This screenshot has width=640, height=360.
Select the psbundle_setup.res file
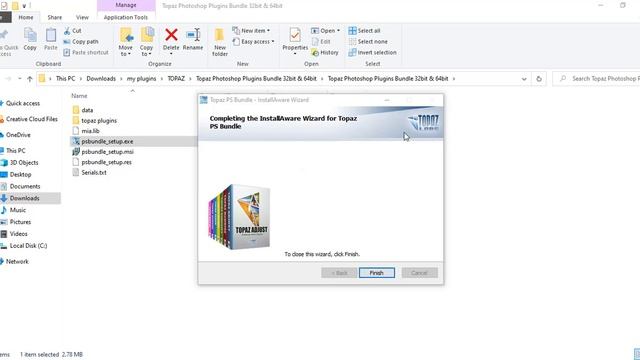102,162
